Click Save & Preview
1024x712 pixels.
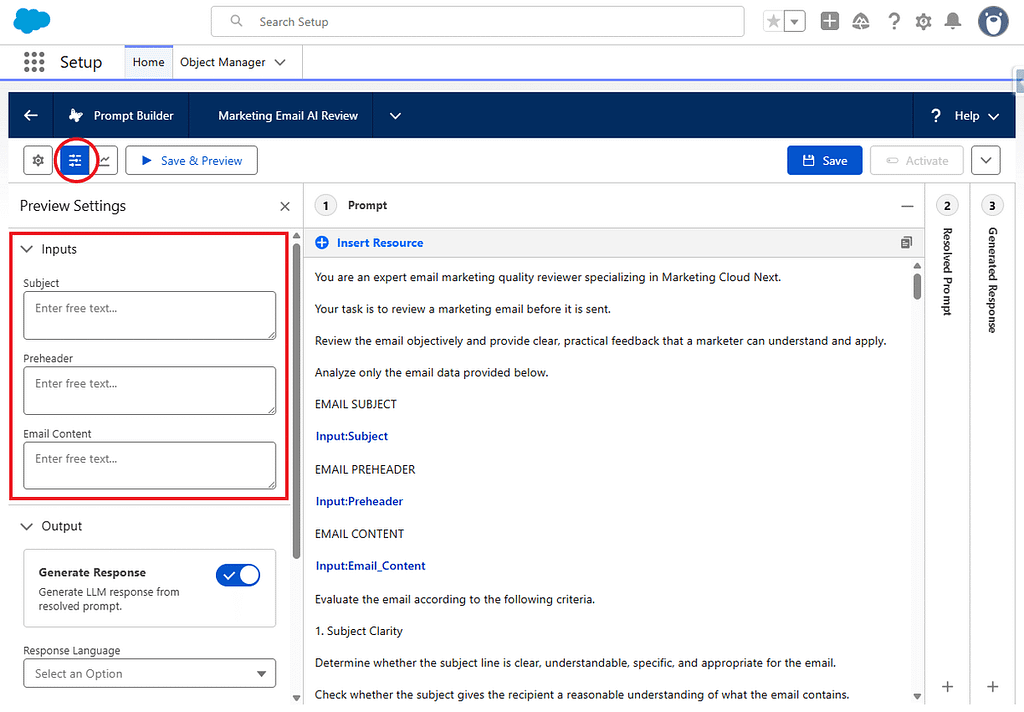click(x=191, y=160)
